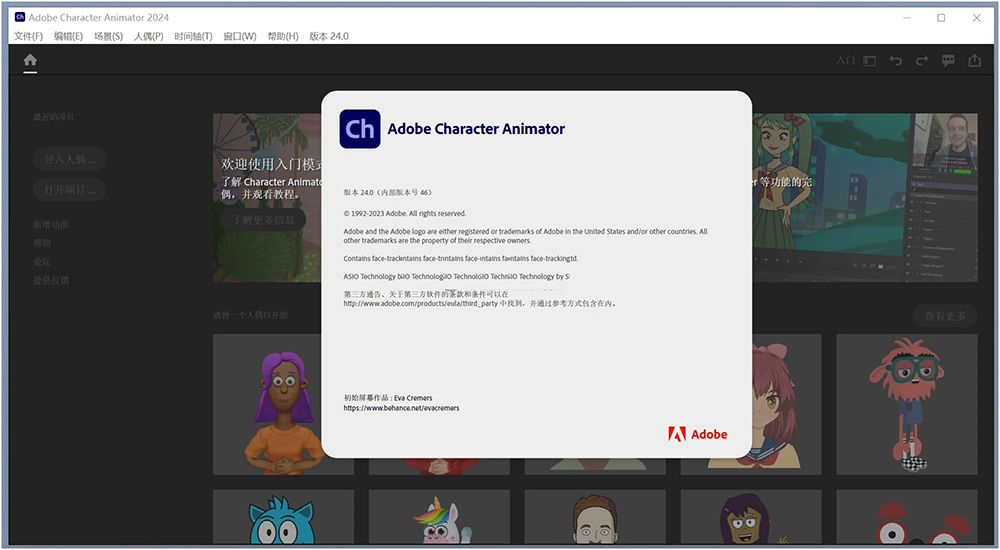The image size is (1000, 550).
Task: Click the 欢迎使用入门模式 banner heading
Action: [x=272, y=165]
